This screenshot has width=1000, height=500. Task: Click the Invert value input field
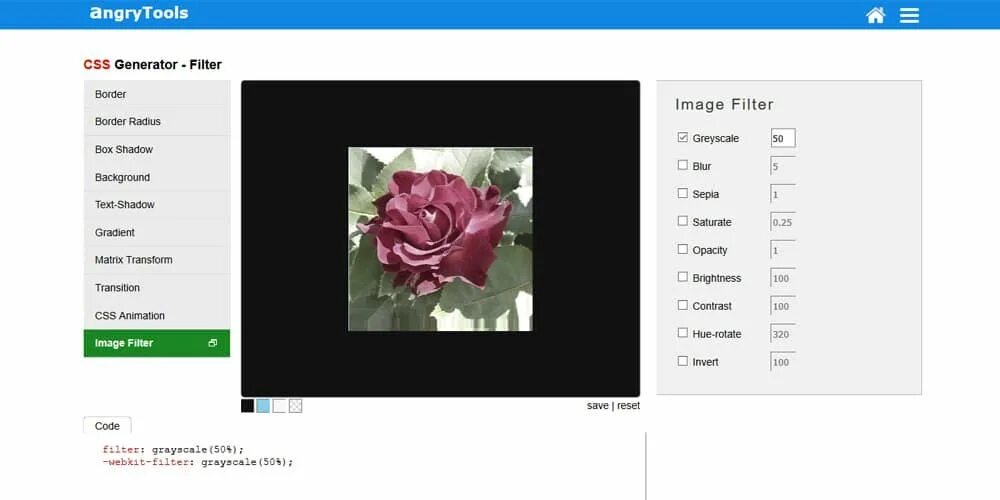click(783, 362)
